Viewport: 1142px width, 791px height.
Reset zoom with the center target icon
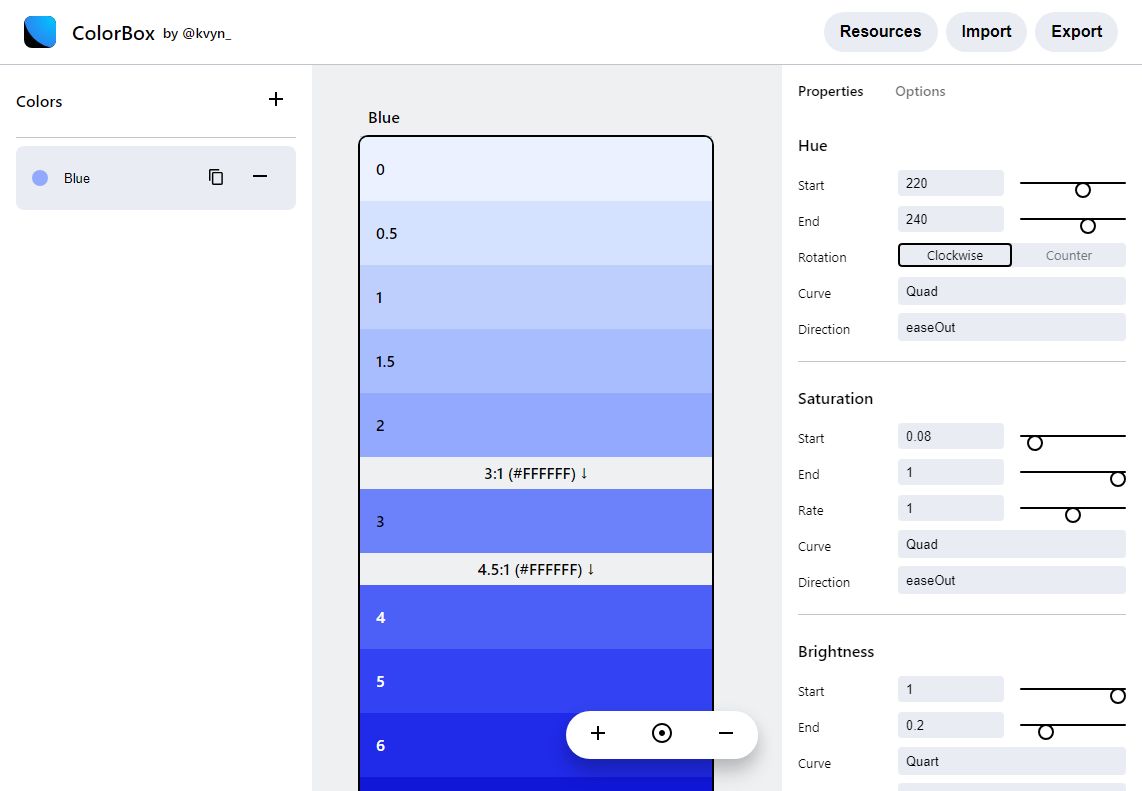(x=662, y=733)
